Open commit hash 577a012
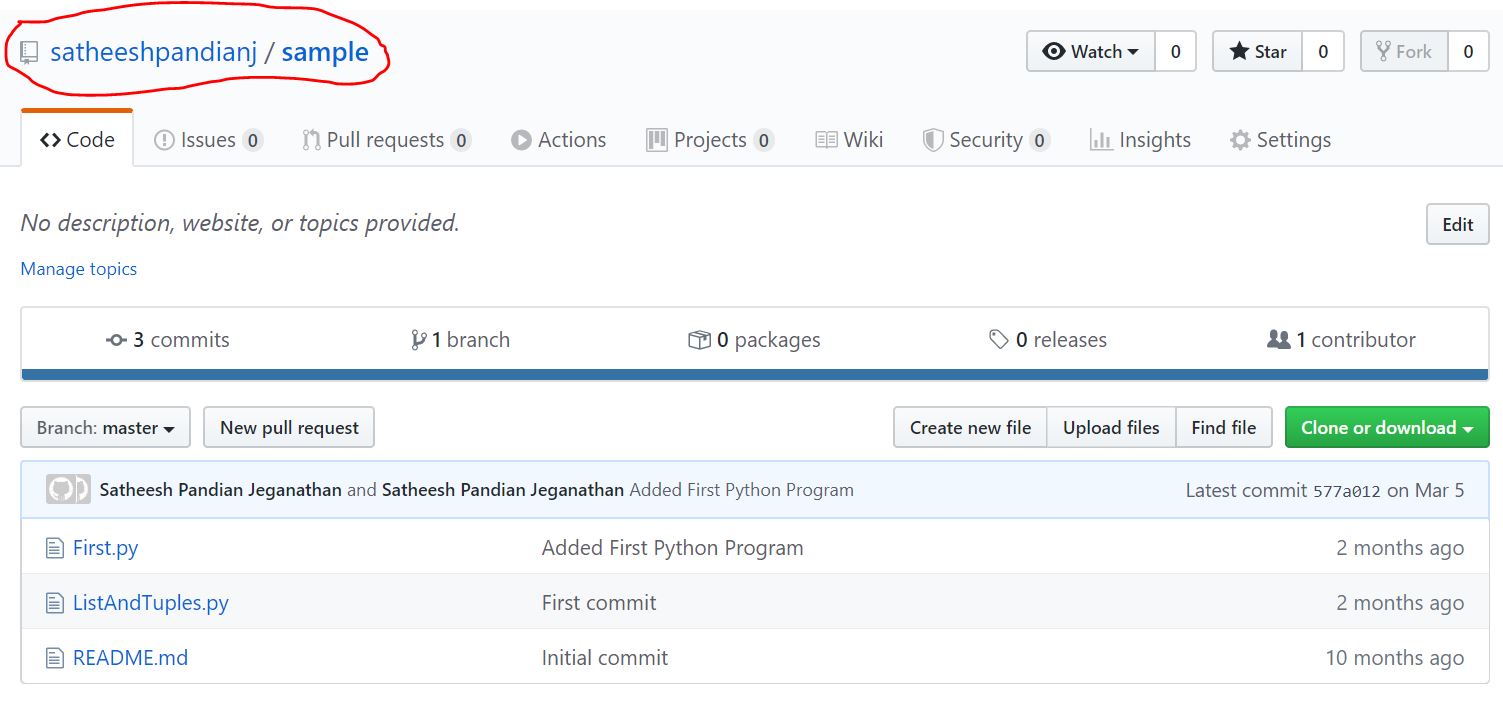The height and width of the screenshot is (704, 1503). click(x=1347, y=491)
